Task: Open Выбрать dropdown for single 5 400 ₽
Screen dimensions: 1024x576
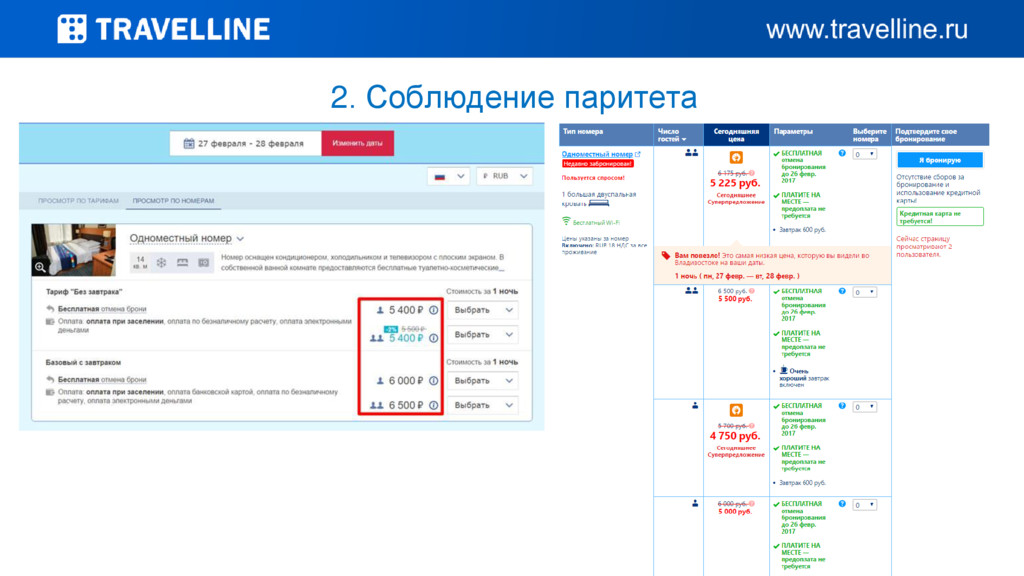Action: 483,310
